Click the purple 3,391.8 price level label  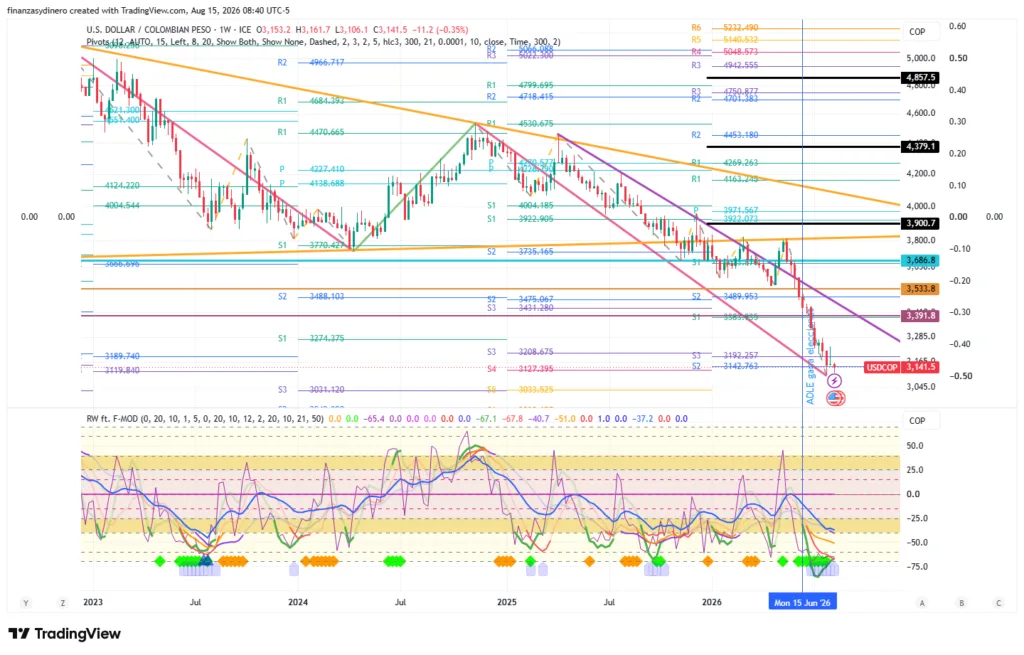click(x=920, y=316)
